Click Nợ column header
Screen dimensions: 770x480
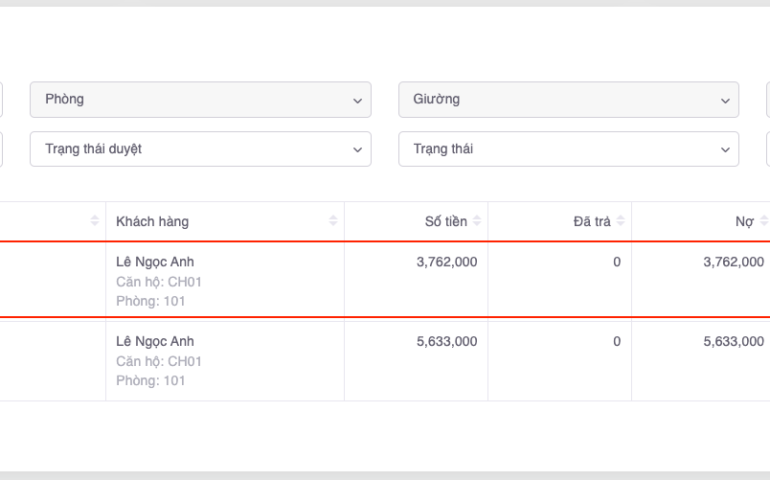pos(743,221)
